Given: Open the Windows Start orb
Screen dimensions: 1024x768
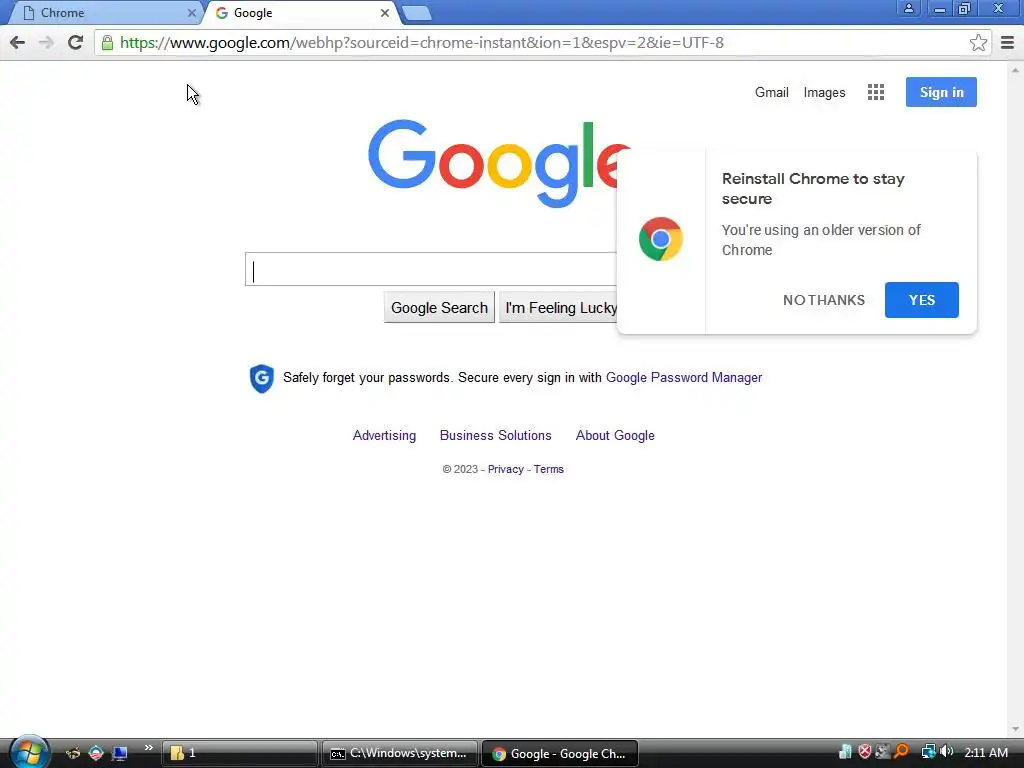Looking at the screenshot, I should tap(29, 752).
